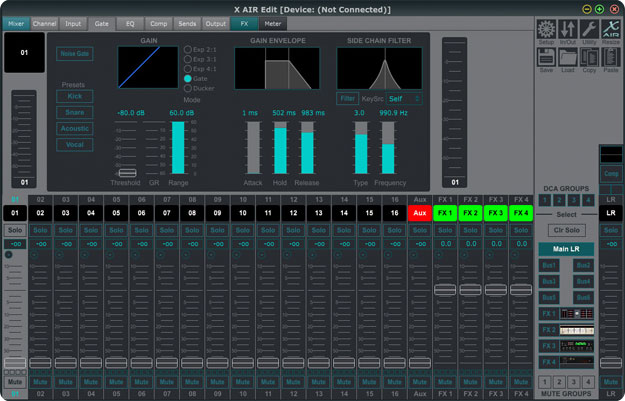This screenshot has height=401, width=625.
Task: Select the Gate mode radio button
Action: pos(188,79)
